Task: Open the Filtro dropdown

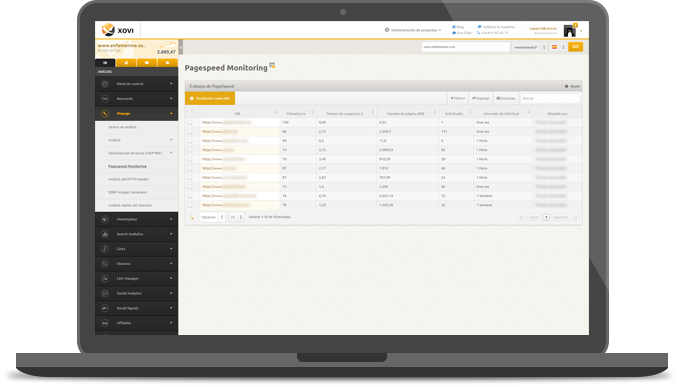Action: [x=457, y=99]
